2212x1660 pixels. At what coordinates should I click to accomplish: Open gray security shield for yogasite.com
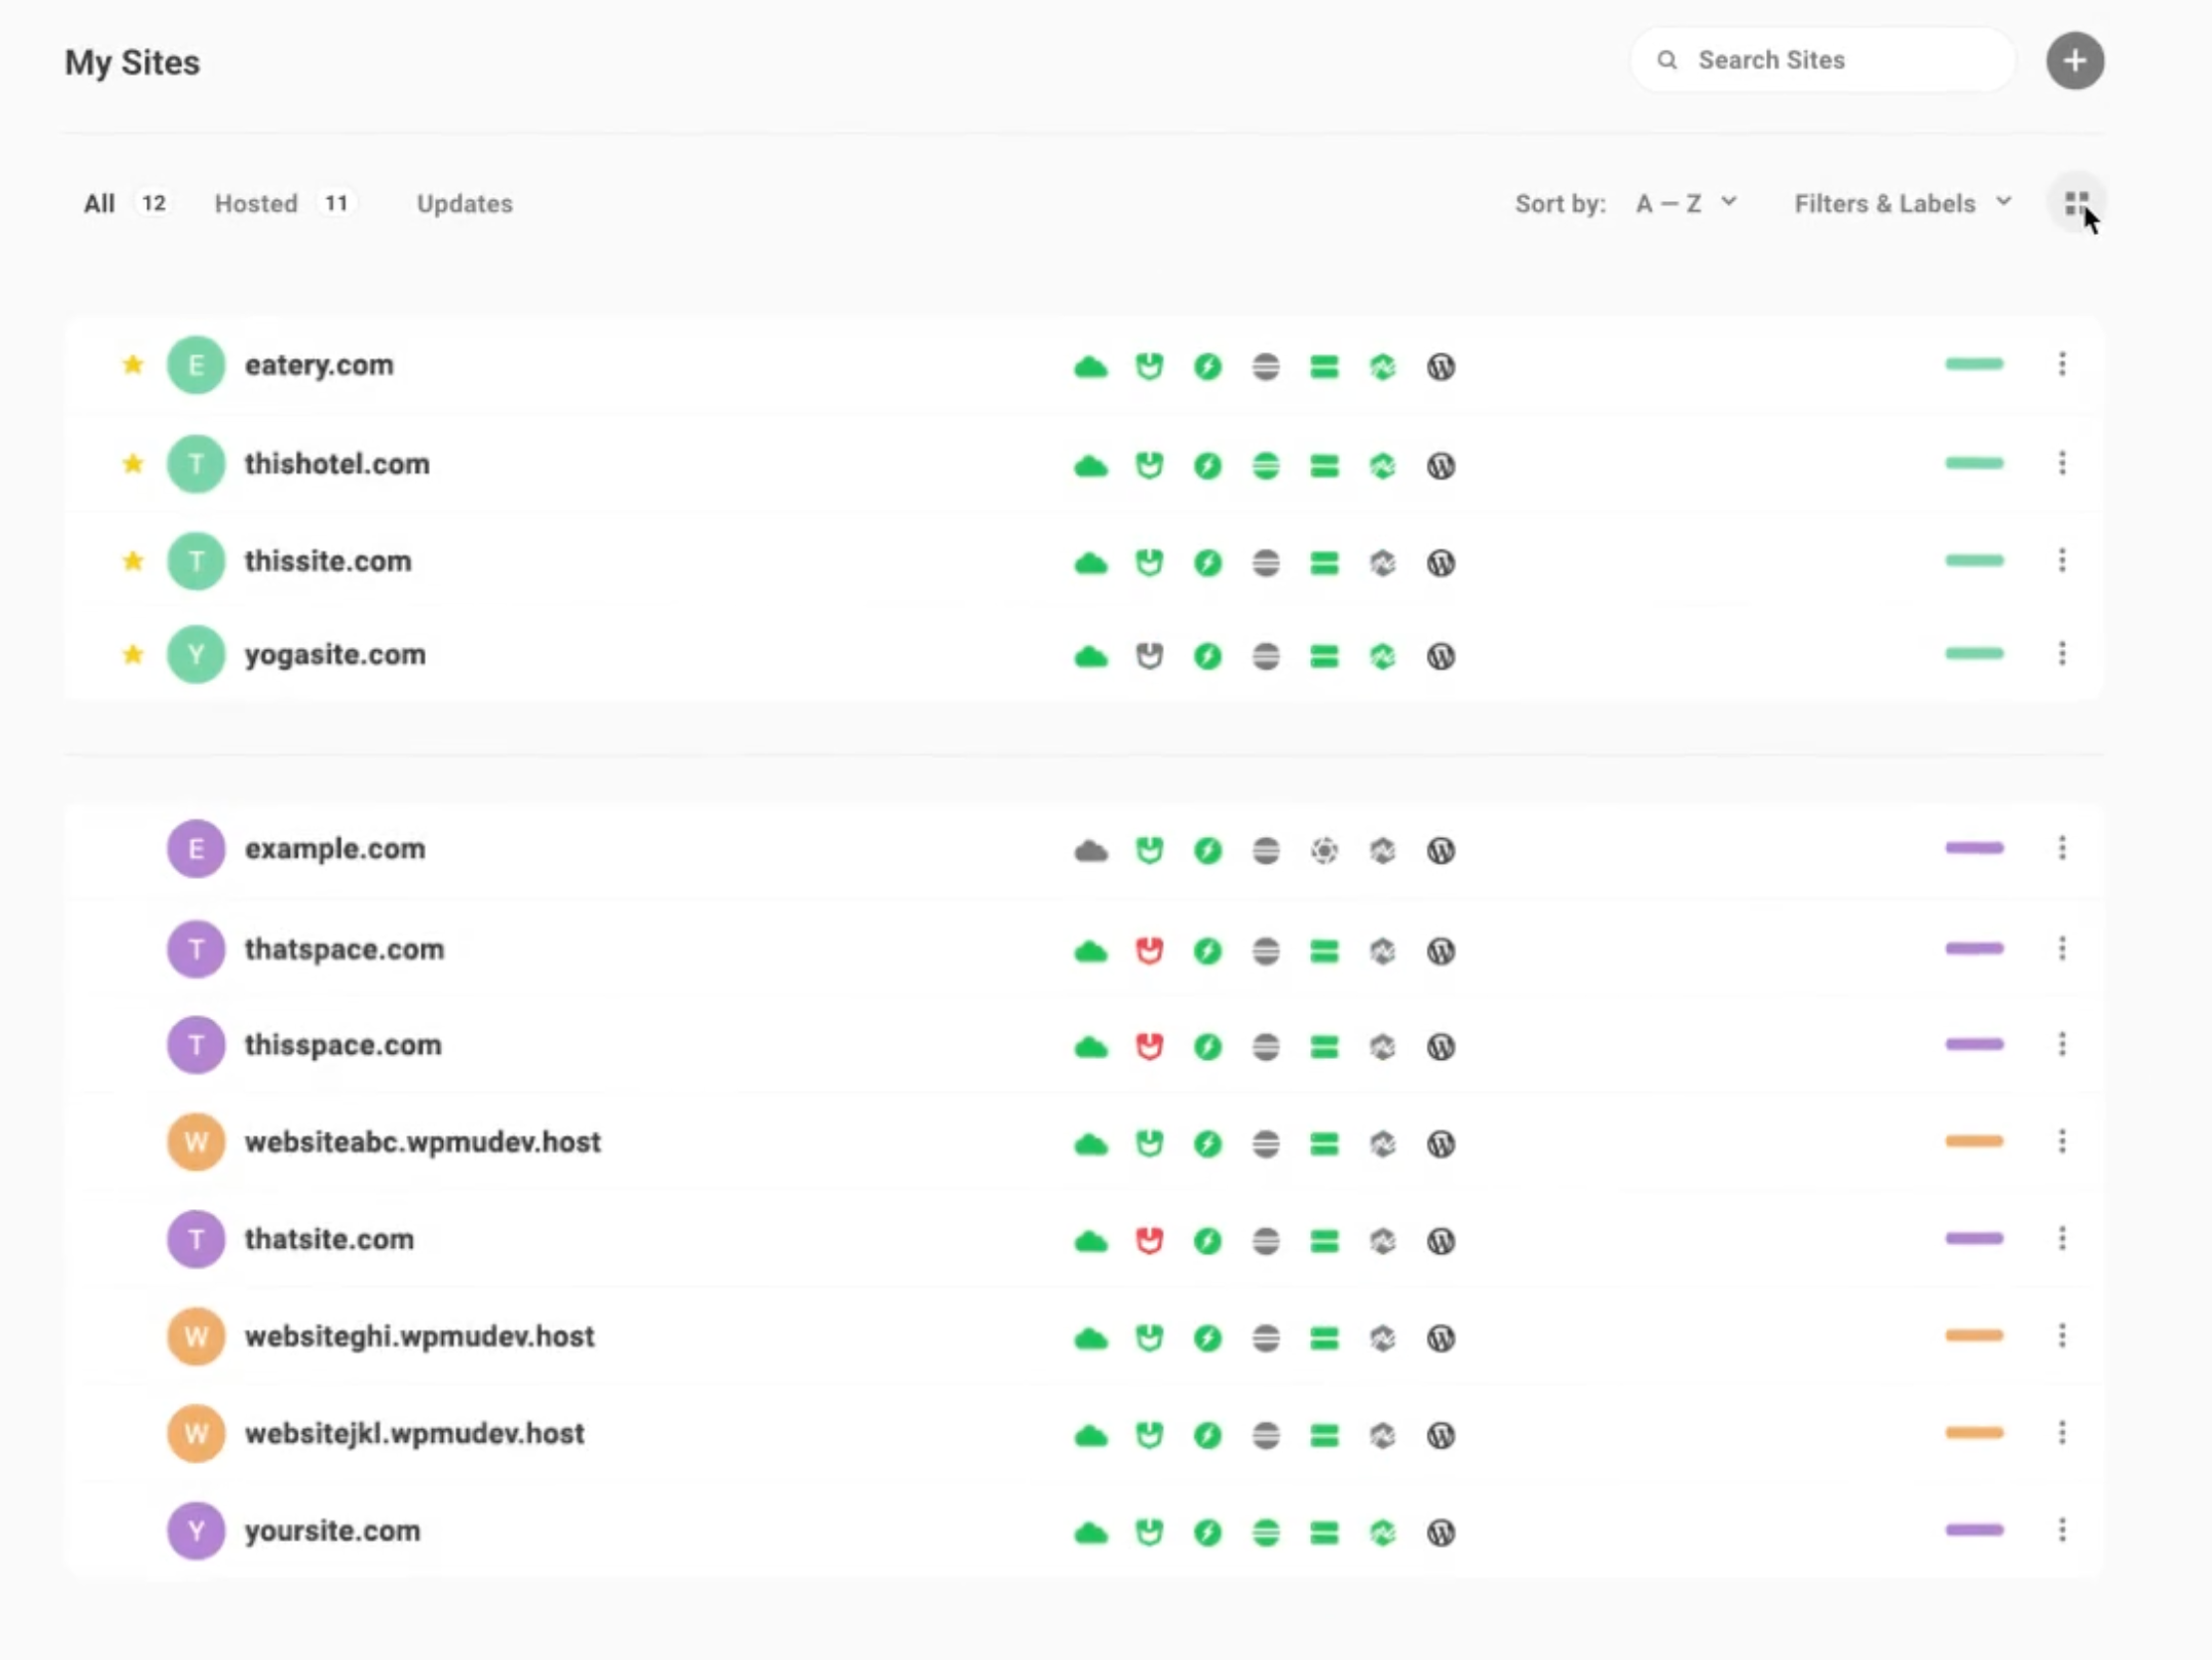[x=1149, y=657]
